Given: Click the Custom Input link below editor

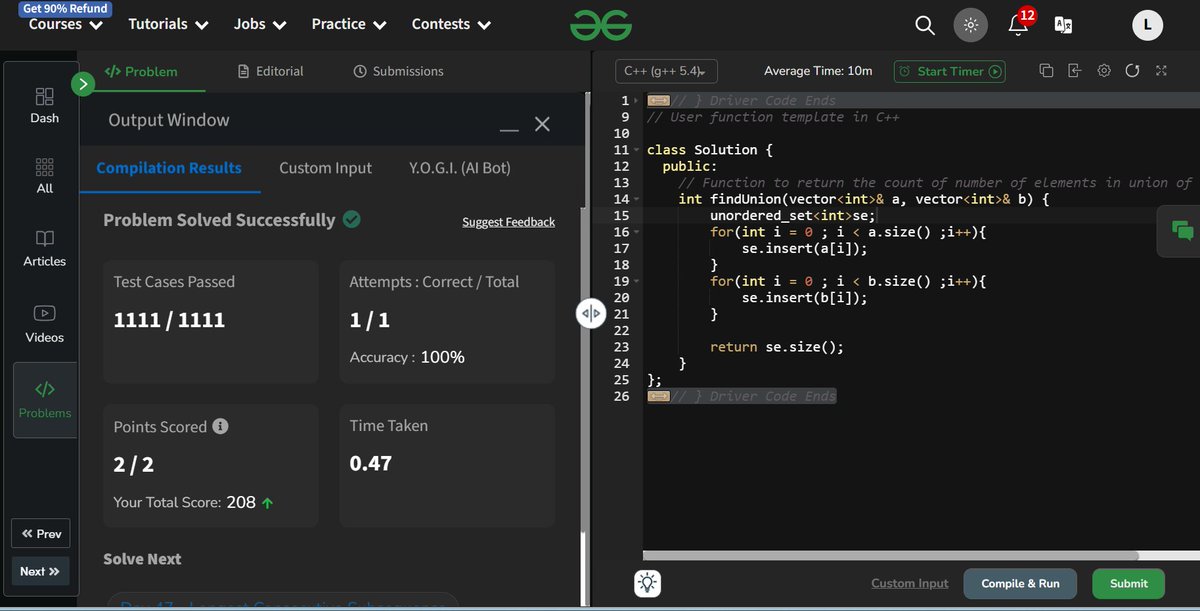Looking at the screenshot, I should coord(909,583).
